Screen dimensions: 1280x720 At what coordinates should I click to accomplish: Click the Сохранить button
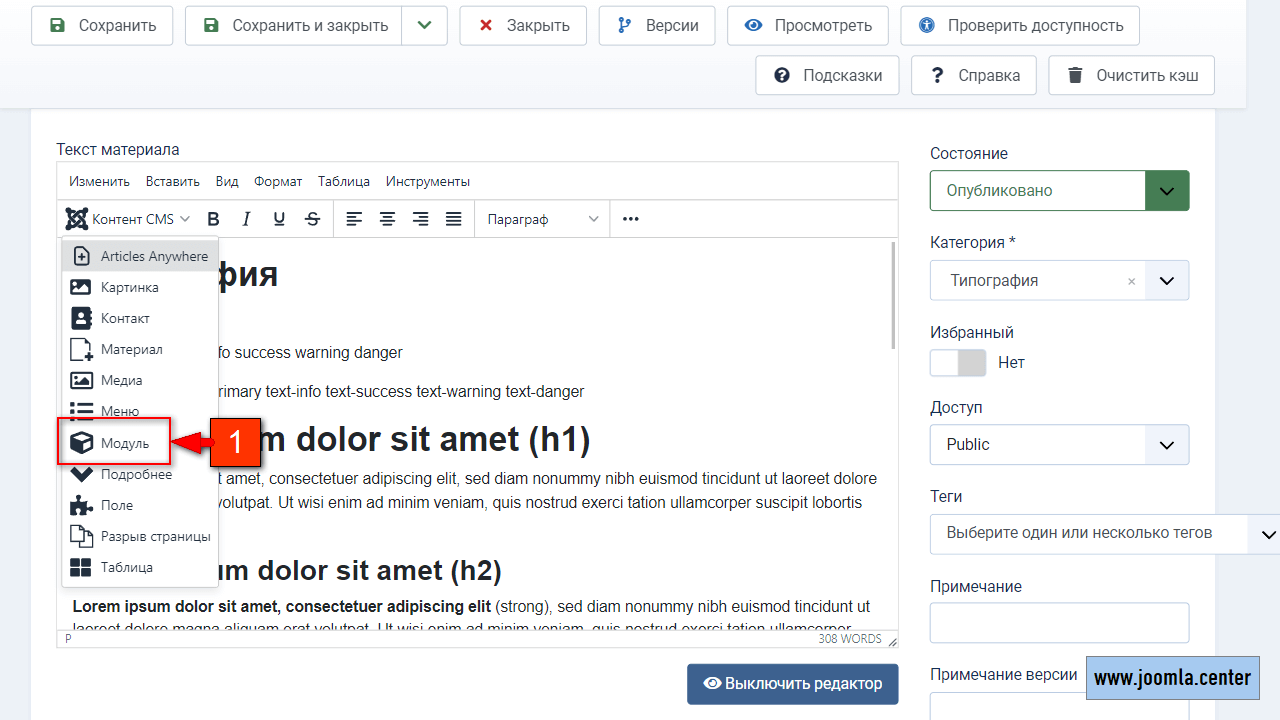click(x=102, y=26)
